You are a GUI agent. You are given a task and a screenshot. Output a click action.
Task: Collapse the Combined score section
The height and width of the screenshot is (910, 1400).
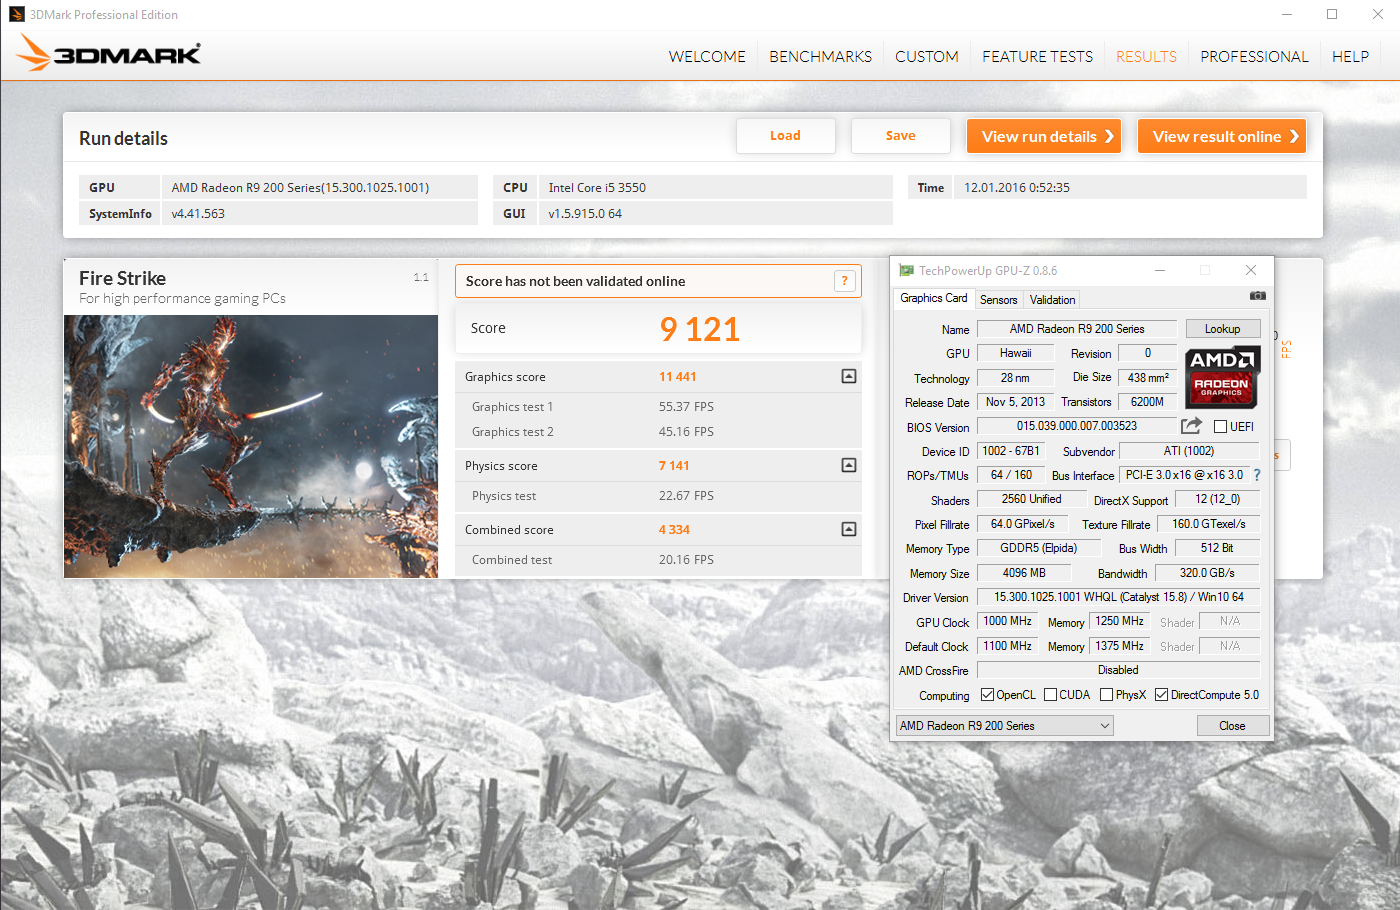click(x=849, y=529)
